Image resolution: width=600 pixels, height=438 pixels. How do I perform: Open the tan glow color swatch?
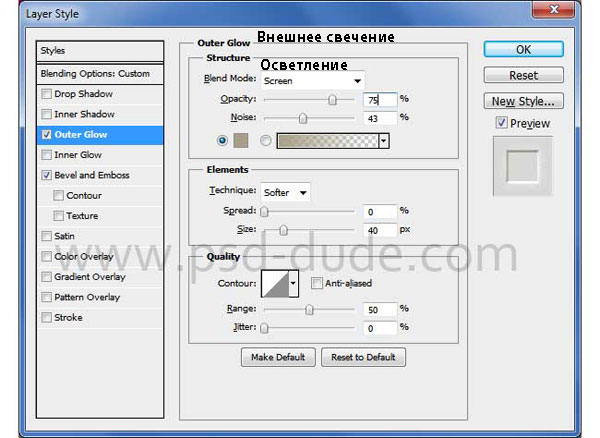241,140
